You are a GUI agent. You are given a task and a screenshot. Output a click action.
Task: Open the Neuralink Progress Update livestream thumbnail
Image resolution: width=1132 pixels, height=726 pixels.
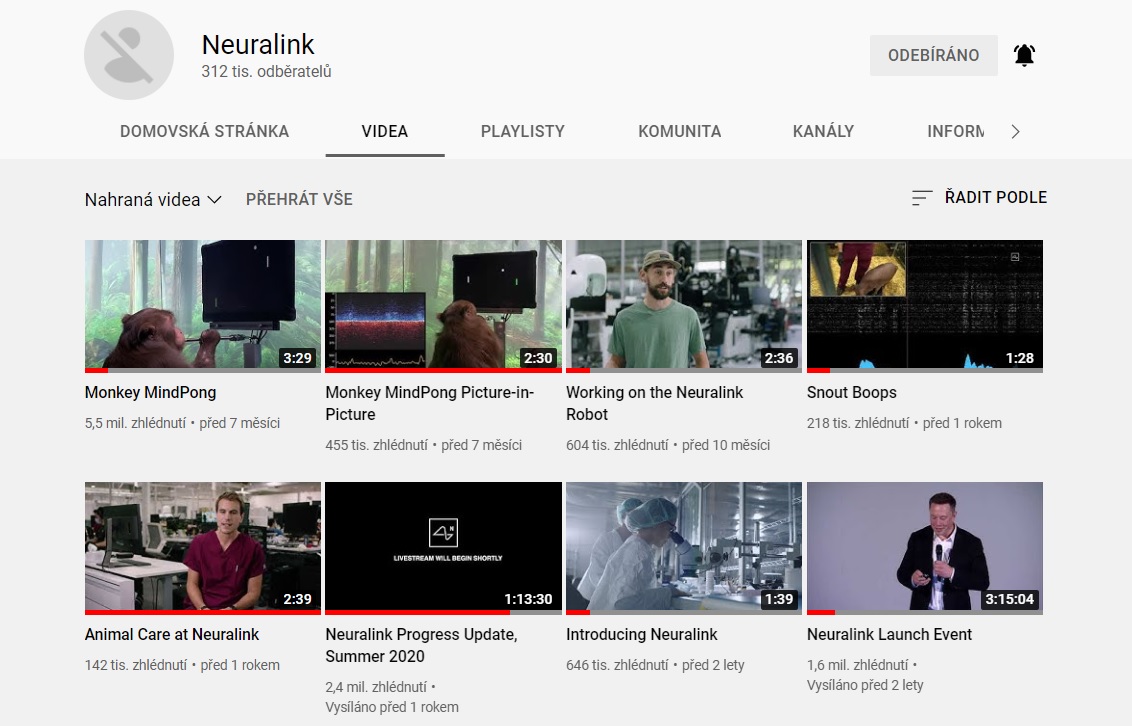point(443,548)
